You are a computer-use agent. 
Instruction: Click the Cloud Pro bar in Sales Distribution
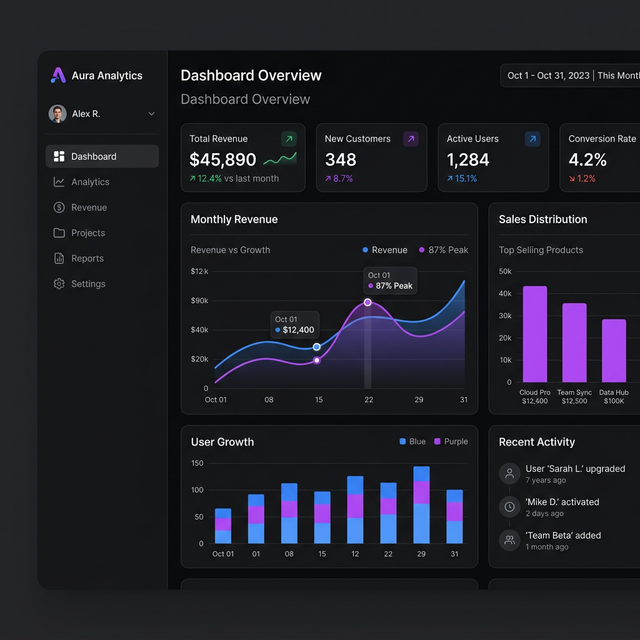tap(535, 333)
